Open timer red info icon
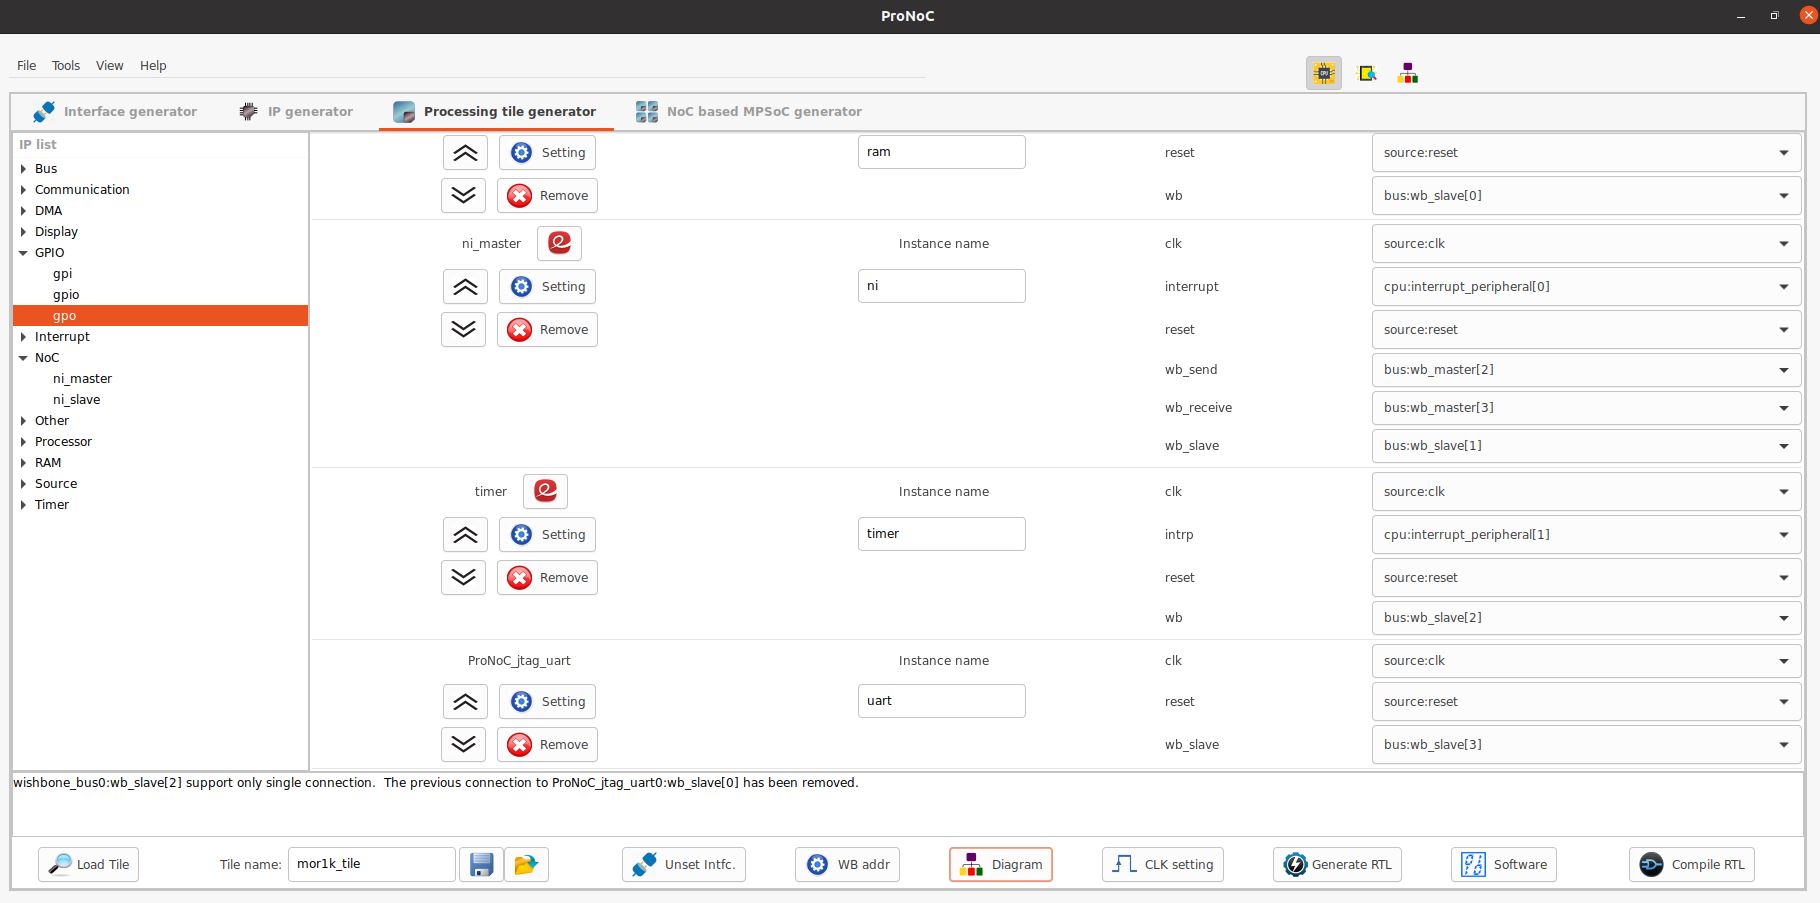This screenshot has height=903, width=1820. (545, 491)
